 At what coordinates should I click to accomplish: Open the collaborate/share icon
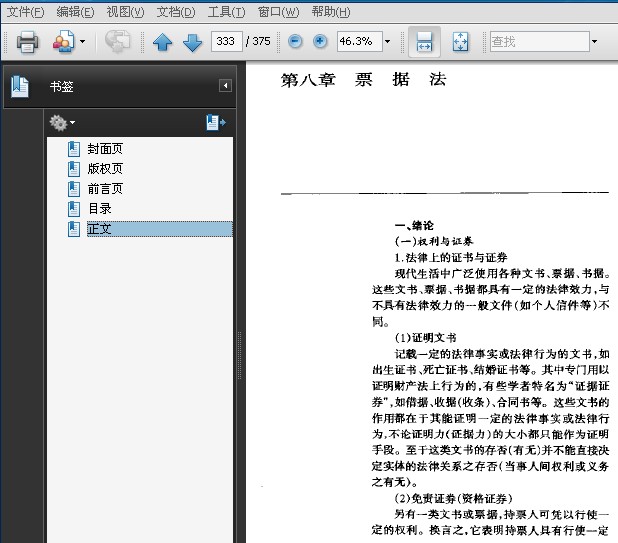click(63, 41)
